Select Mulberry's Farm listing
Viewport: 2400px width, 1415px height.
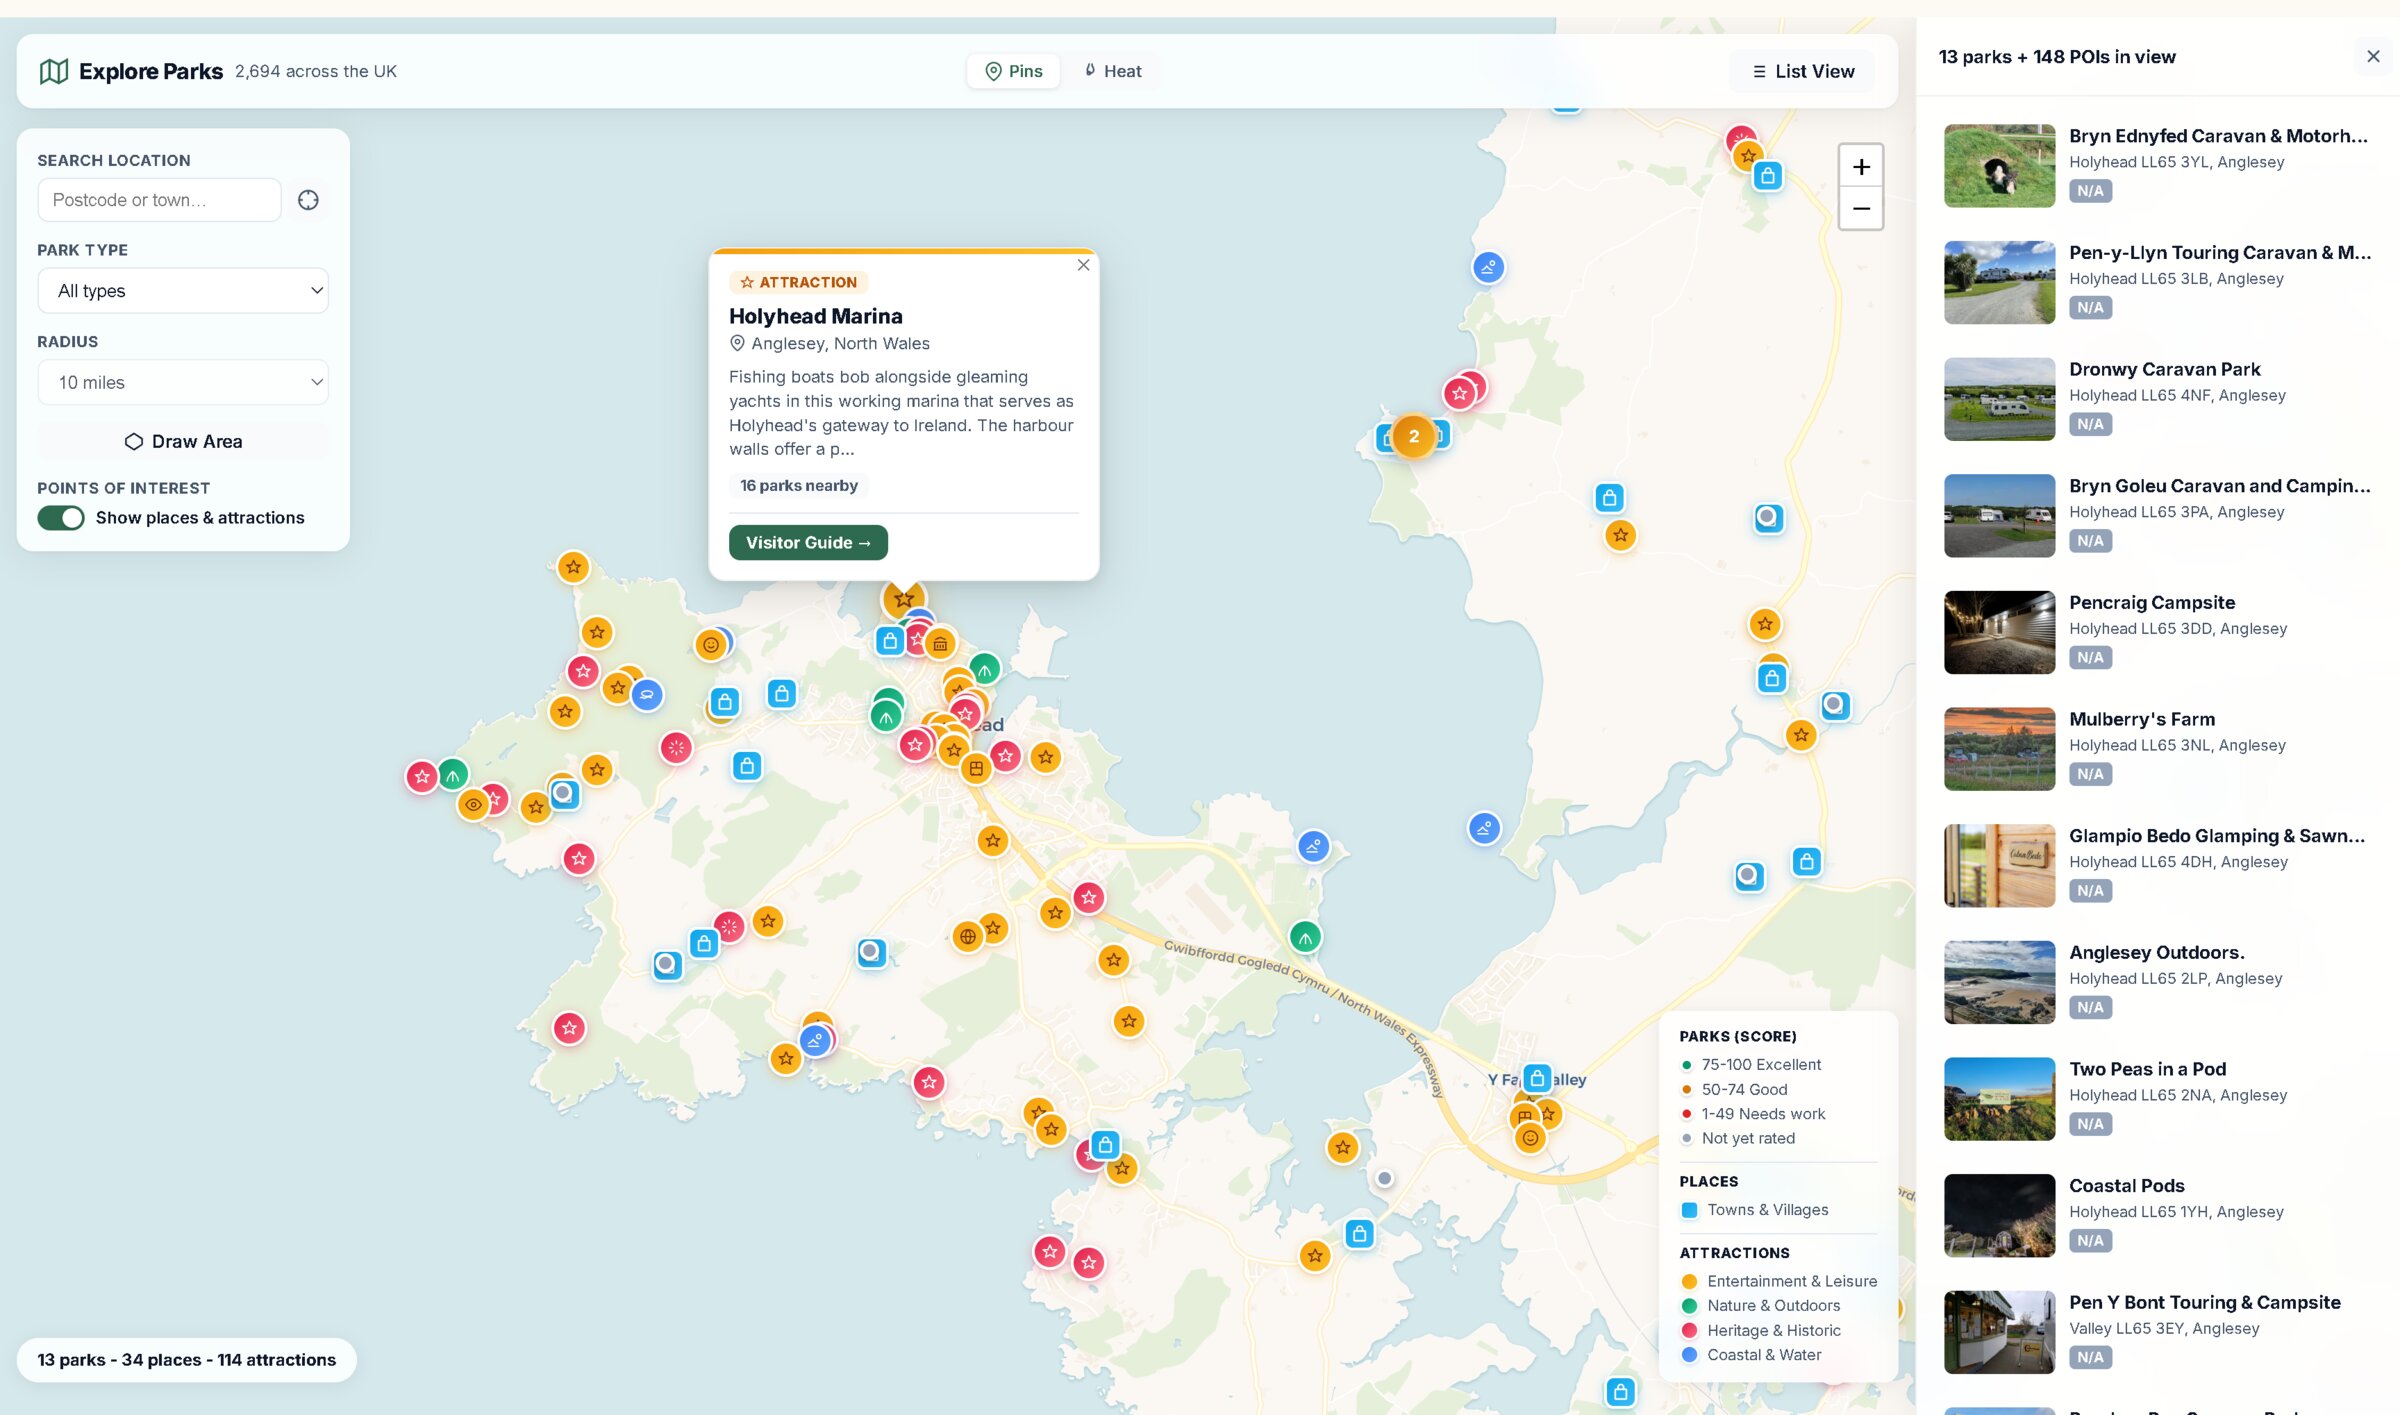(2157, 749)
